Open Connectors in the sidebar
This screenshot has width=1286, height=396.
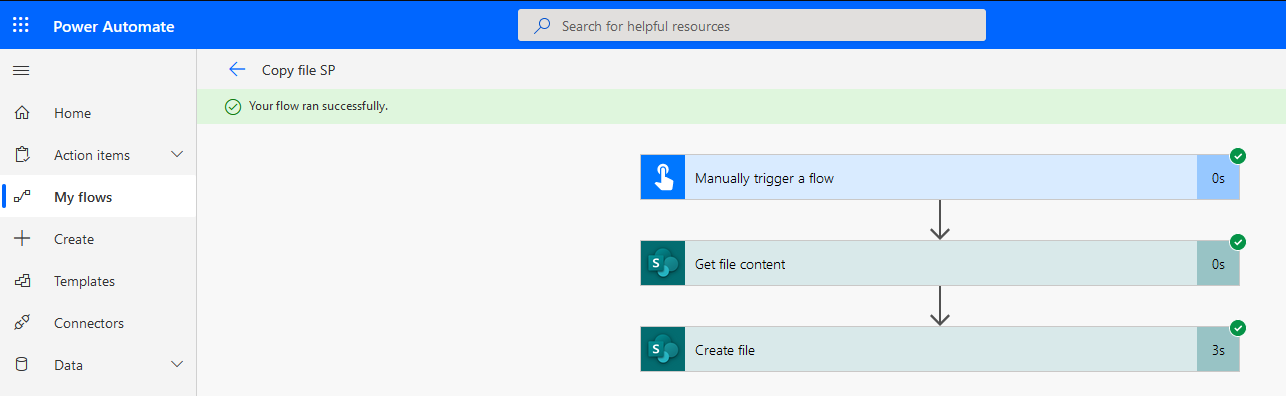[x=98, y=323]
